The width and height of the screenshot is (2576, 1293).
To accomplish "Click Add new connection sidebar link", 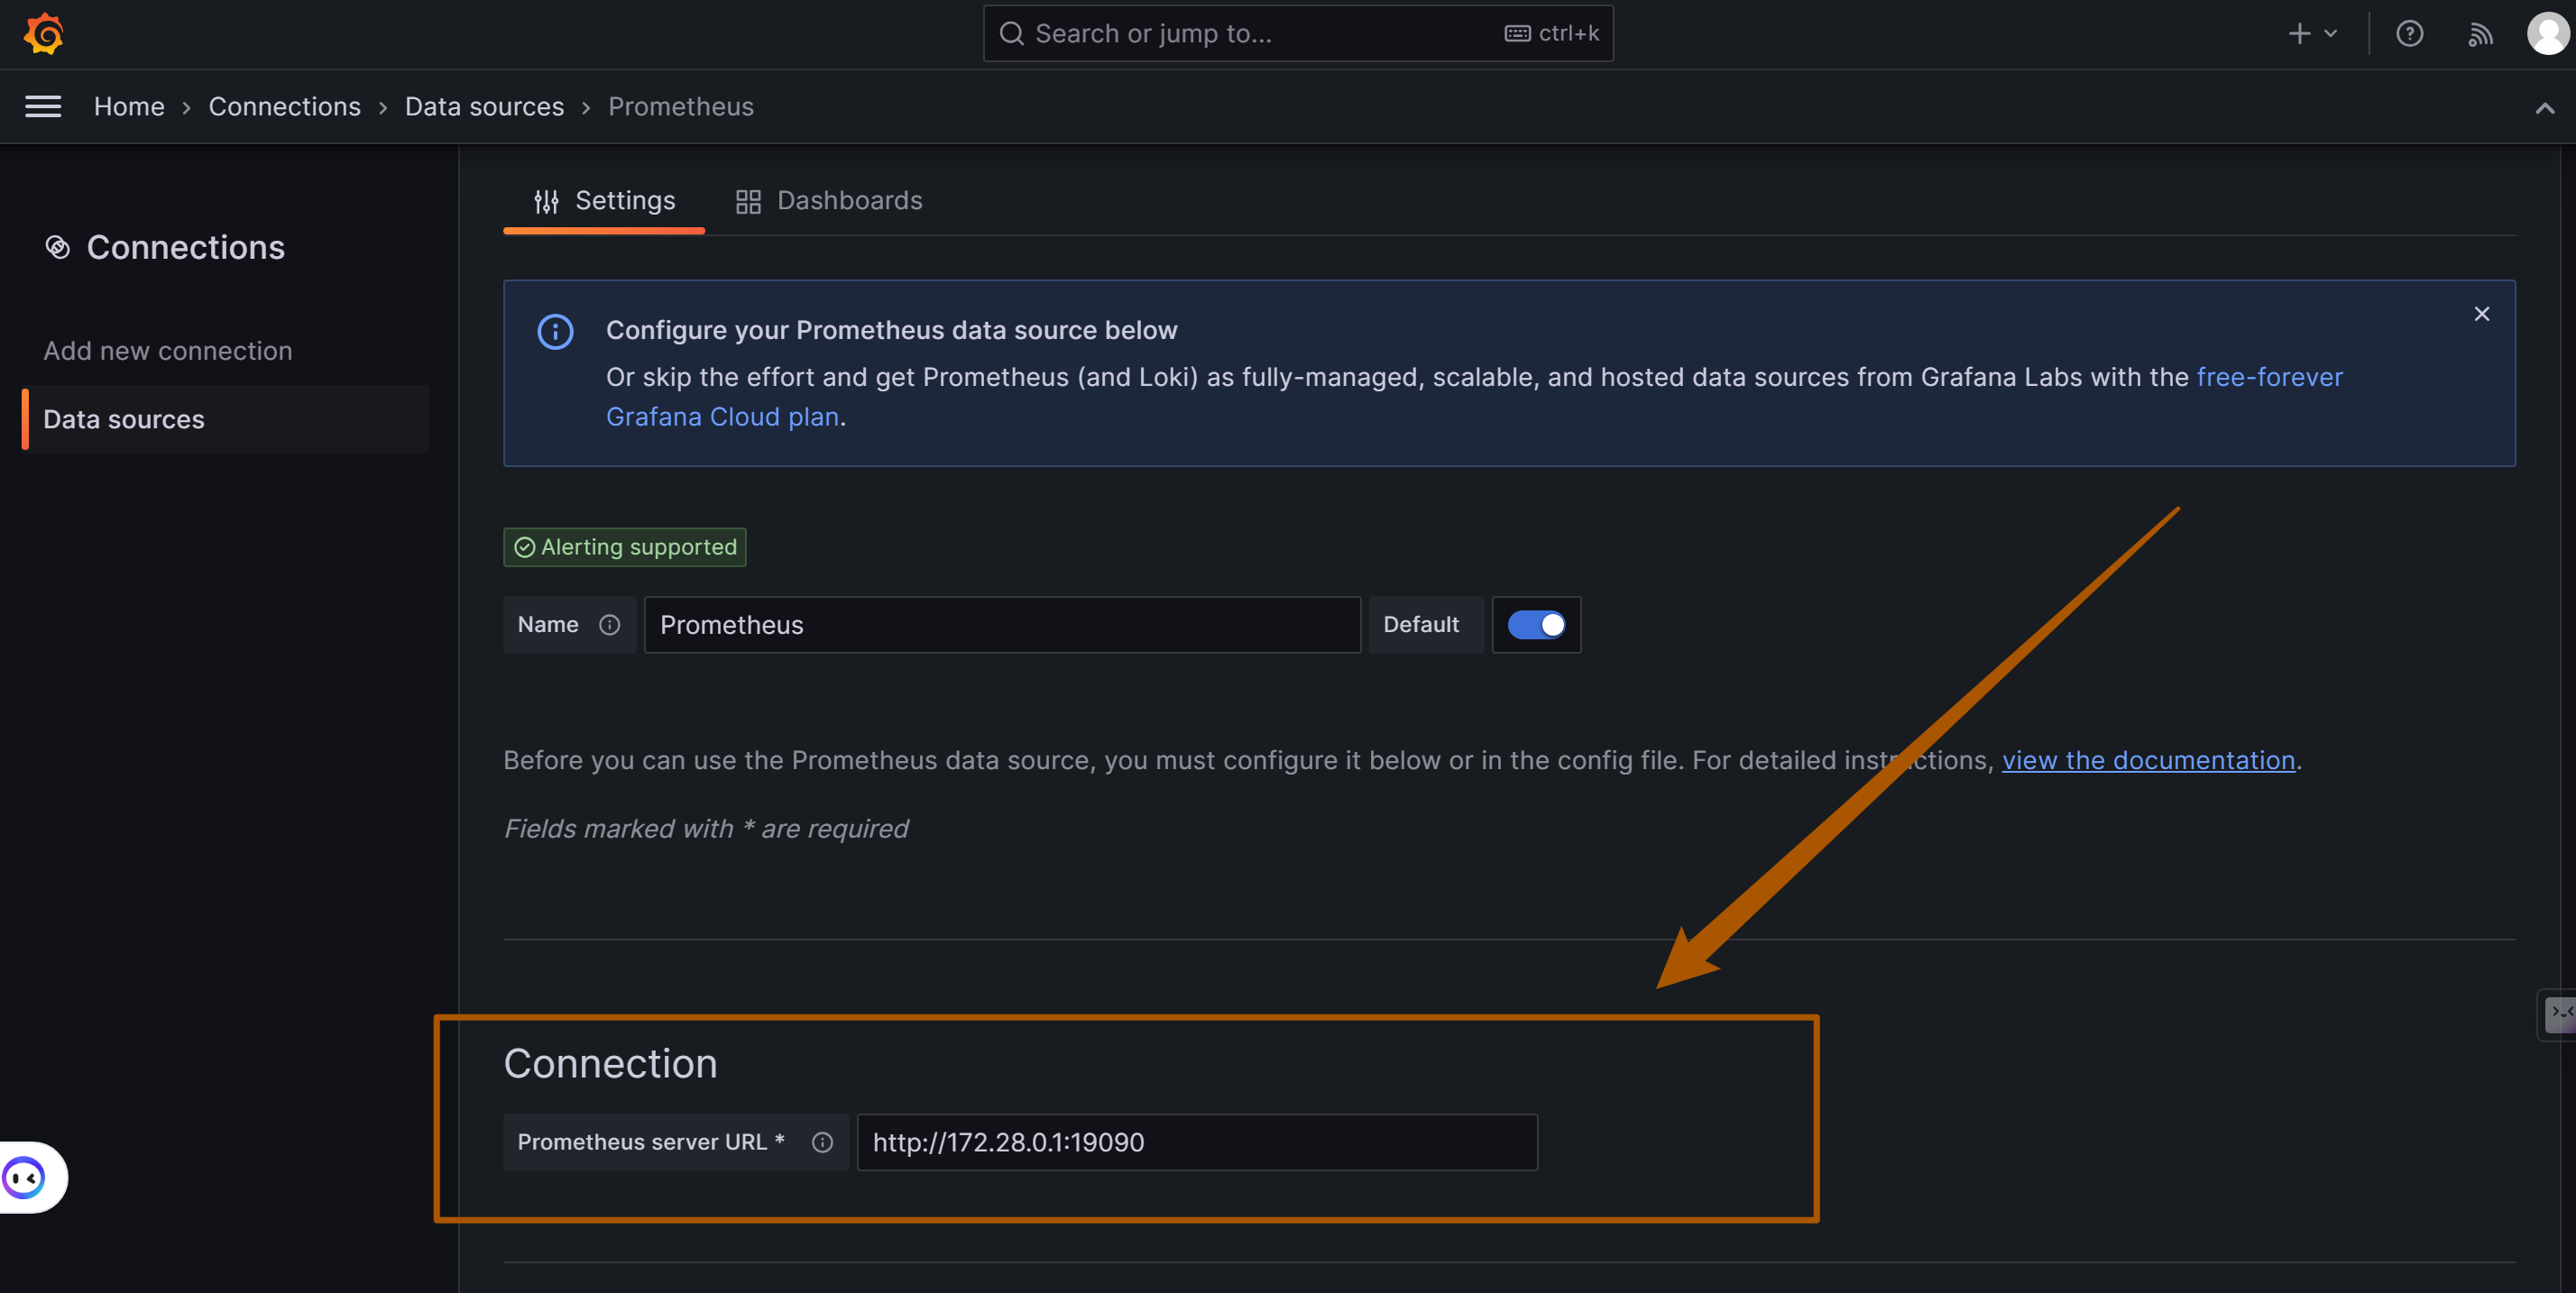I will [x=167, y=348].
